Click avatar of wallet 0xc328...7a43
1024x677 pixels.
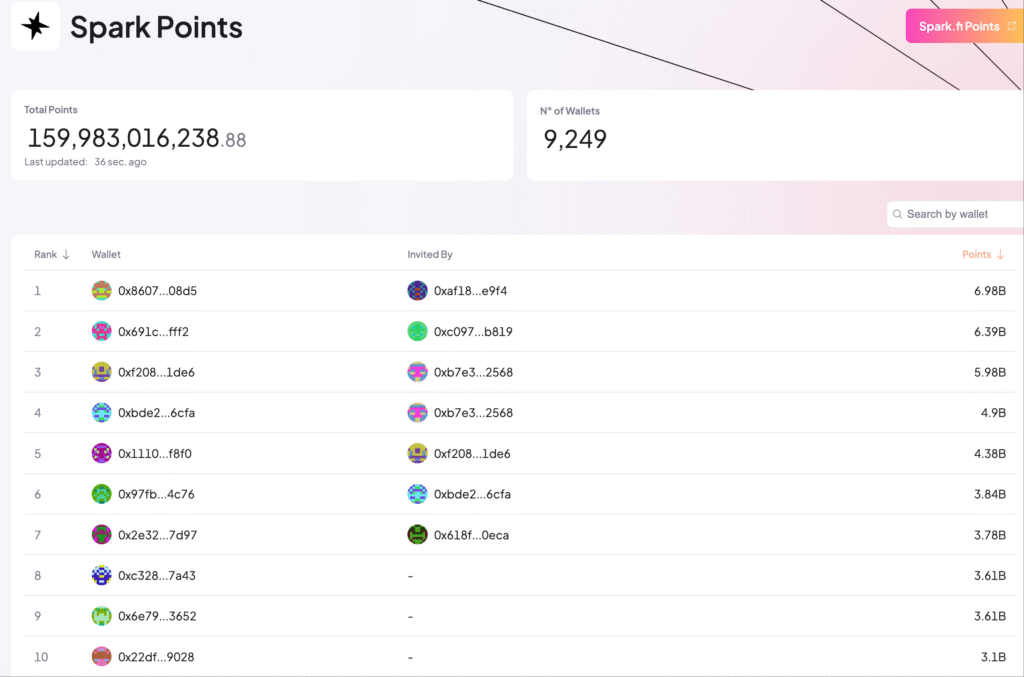[101, 575]
